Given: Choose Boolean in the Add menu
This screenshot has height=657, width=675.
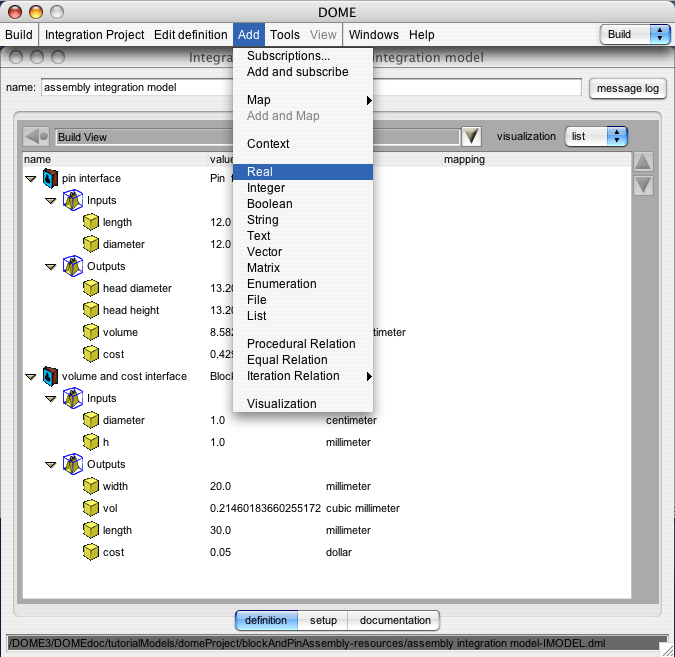Looking at the screenshot, I should 303,204.
